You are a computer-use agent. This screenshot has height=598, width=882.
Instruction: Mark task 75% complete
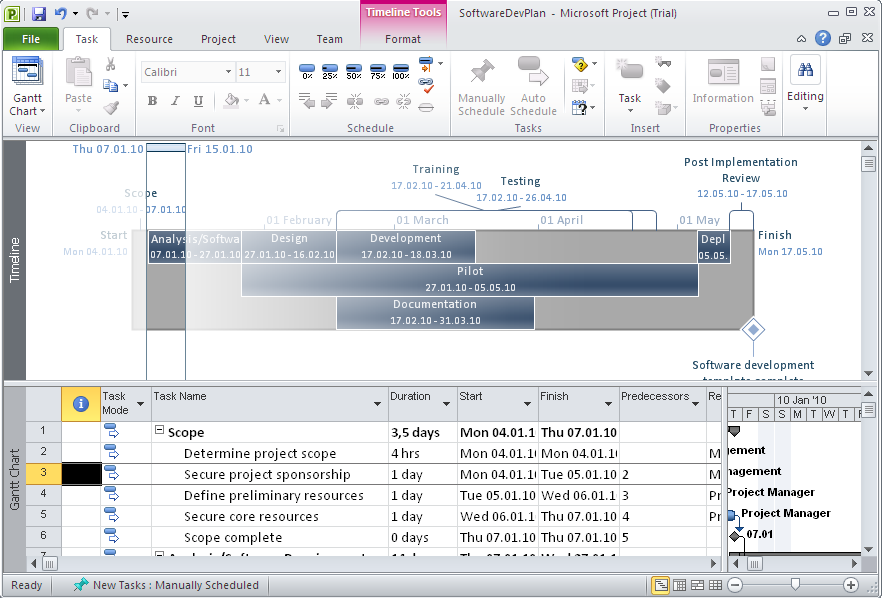[x=377, y=71]
